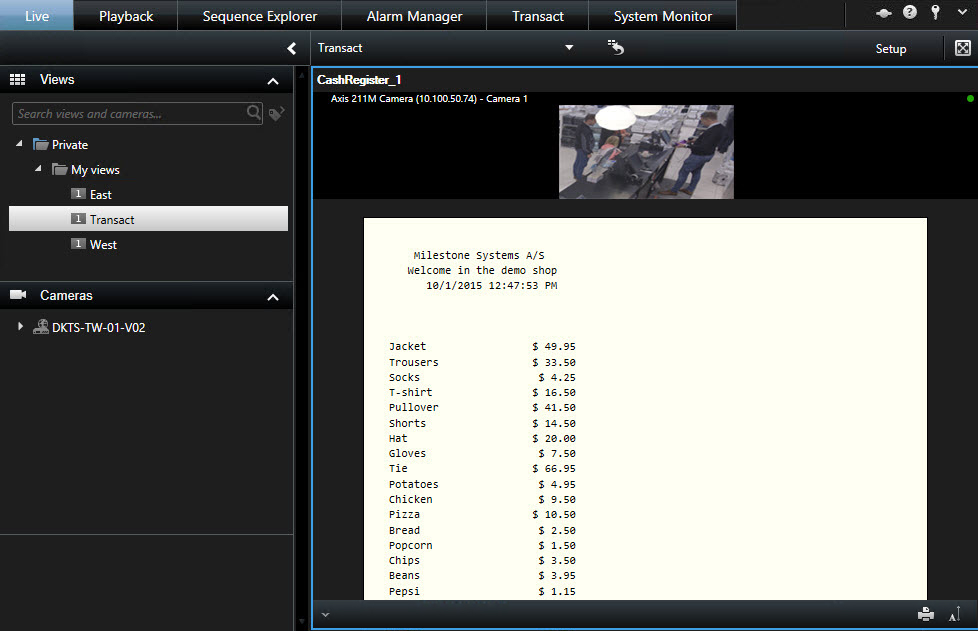Image resolution: width=978 pixels, height=631 pixels.
Task: Click the font size icon beside print
Action: (x=956, y=614)
